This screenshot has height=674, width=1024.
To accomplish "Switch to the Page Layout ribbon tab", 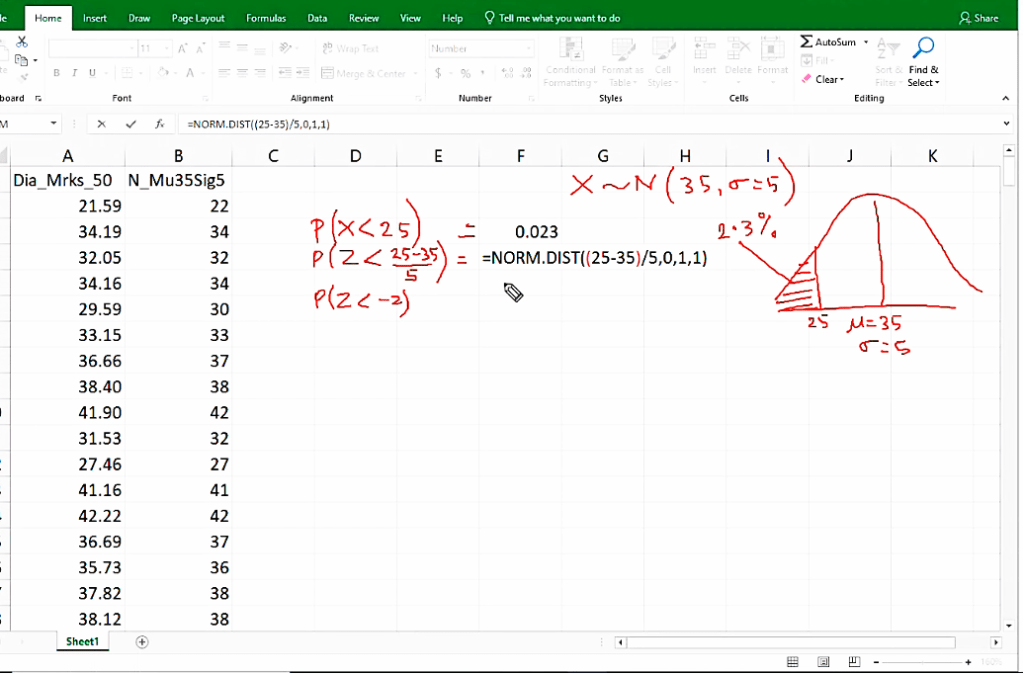I will pyautogui.click(x=198, y=18).
